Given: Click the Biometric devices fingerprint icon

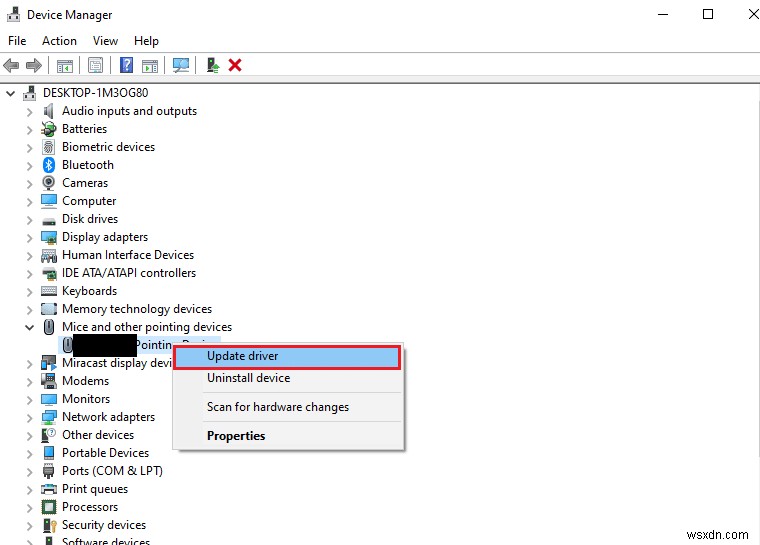Looking at the screenshot, I should (48, 147).
